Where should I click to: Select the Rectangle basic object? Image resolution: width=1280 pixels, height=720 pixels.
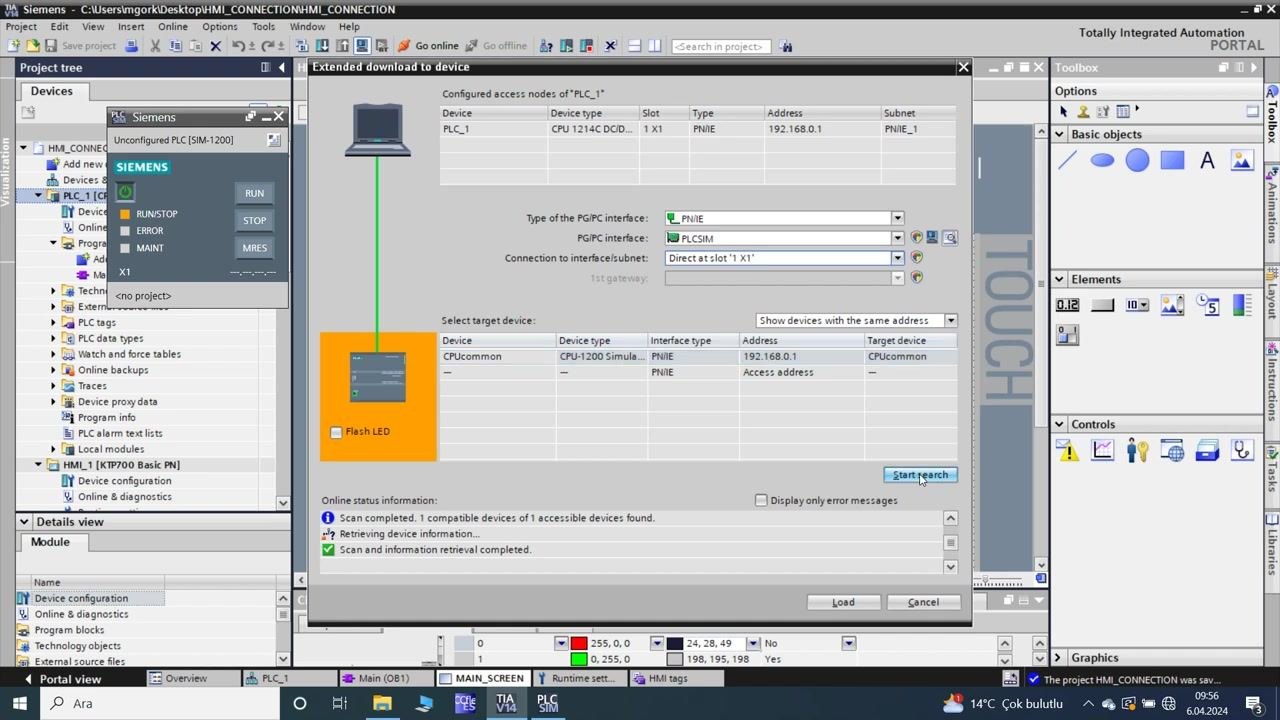pos(1172,160)
